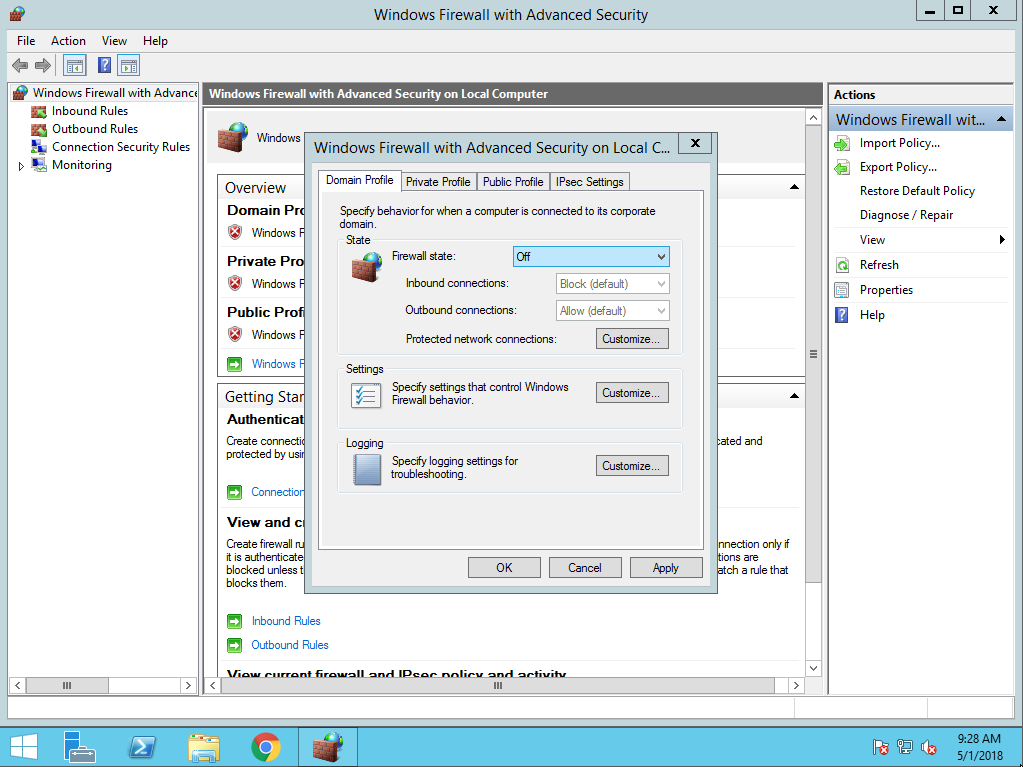1023x767 pixels.
Task: Click Apply in the properties dialog
Action: tap(666, 567)
